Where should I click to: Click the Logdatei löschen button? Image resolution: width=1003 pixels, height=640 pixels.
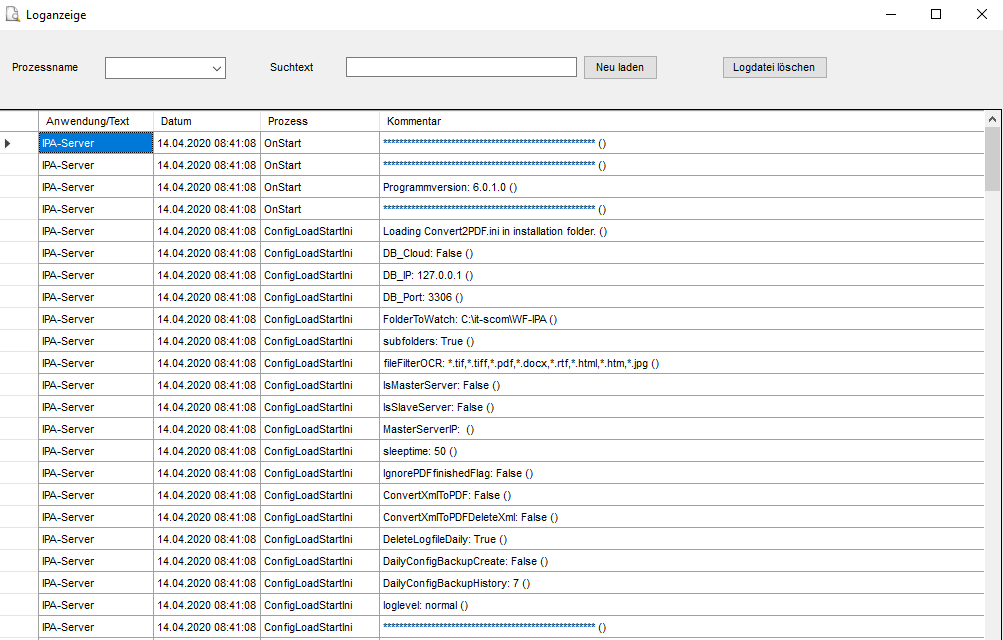774,67
